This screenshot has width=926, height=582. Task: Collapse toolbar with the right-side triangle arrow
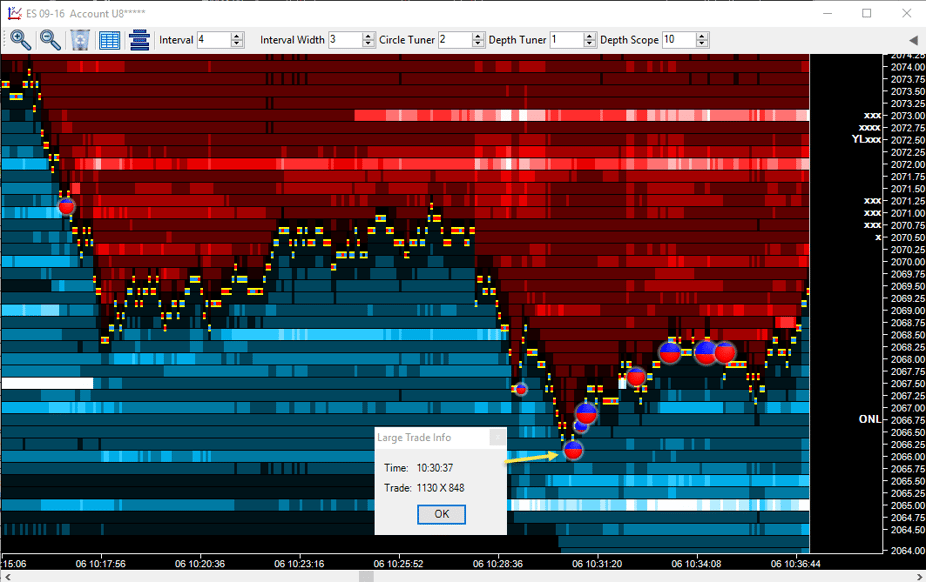(x=912, y=40)
